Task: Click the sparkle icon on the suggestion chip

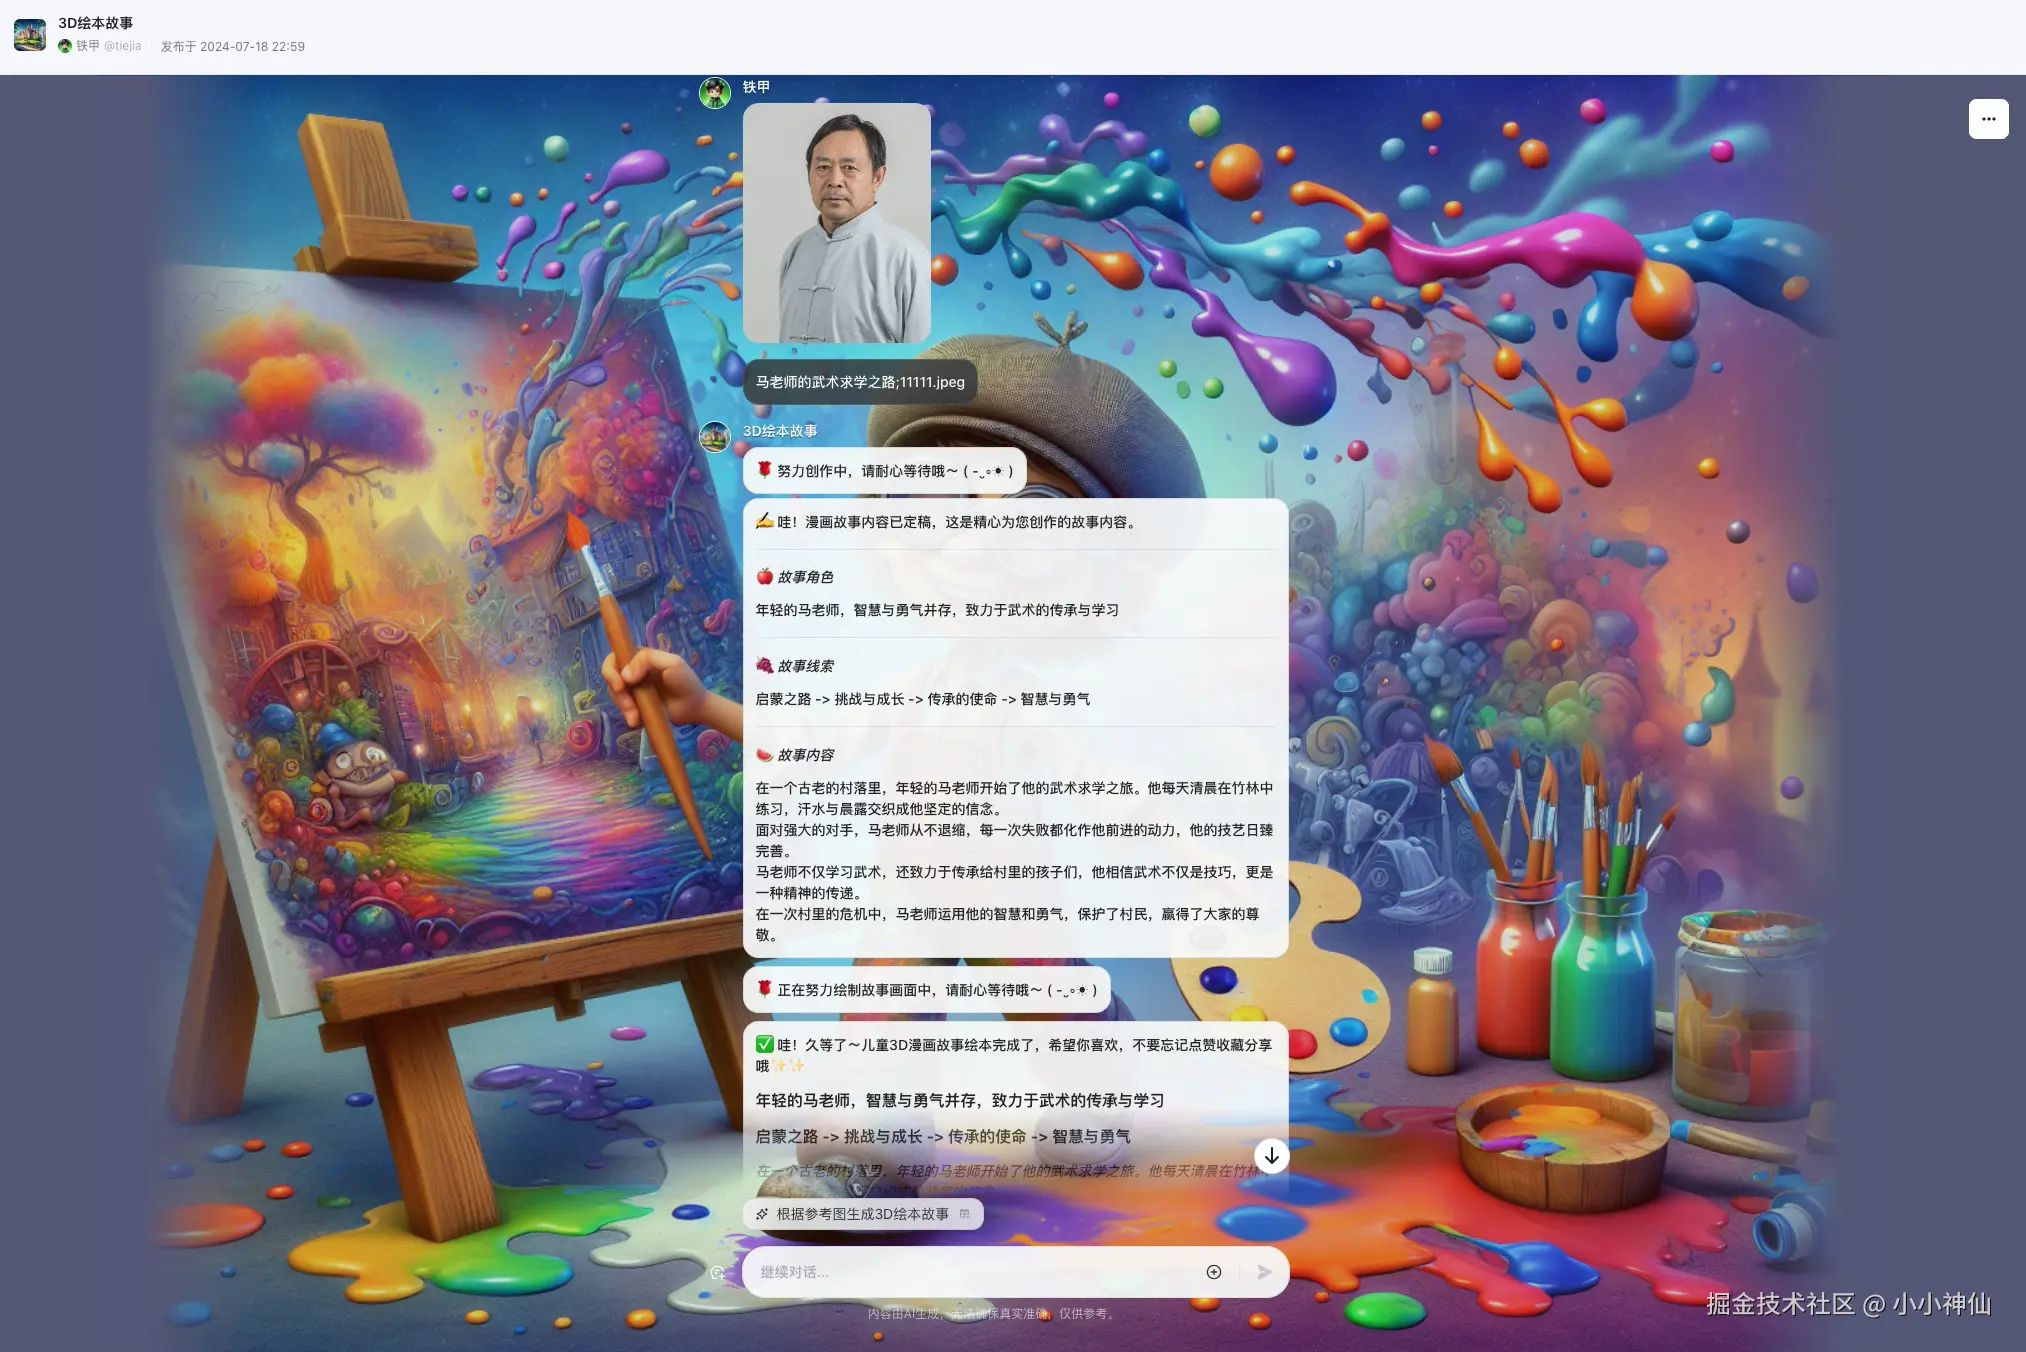Action: coord(760,1214)
